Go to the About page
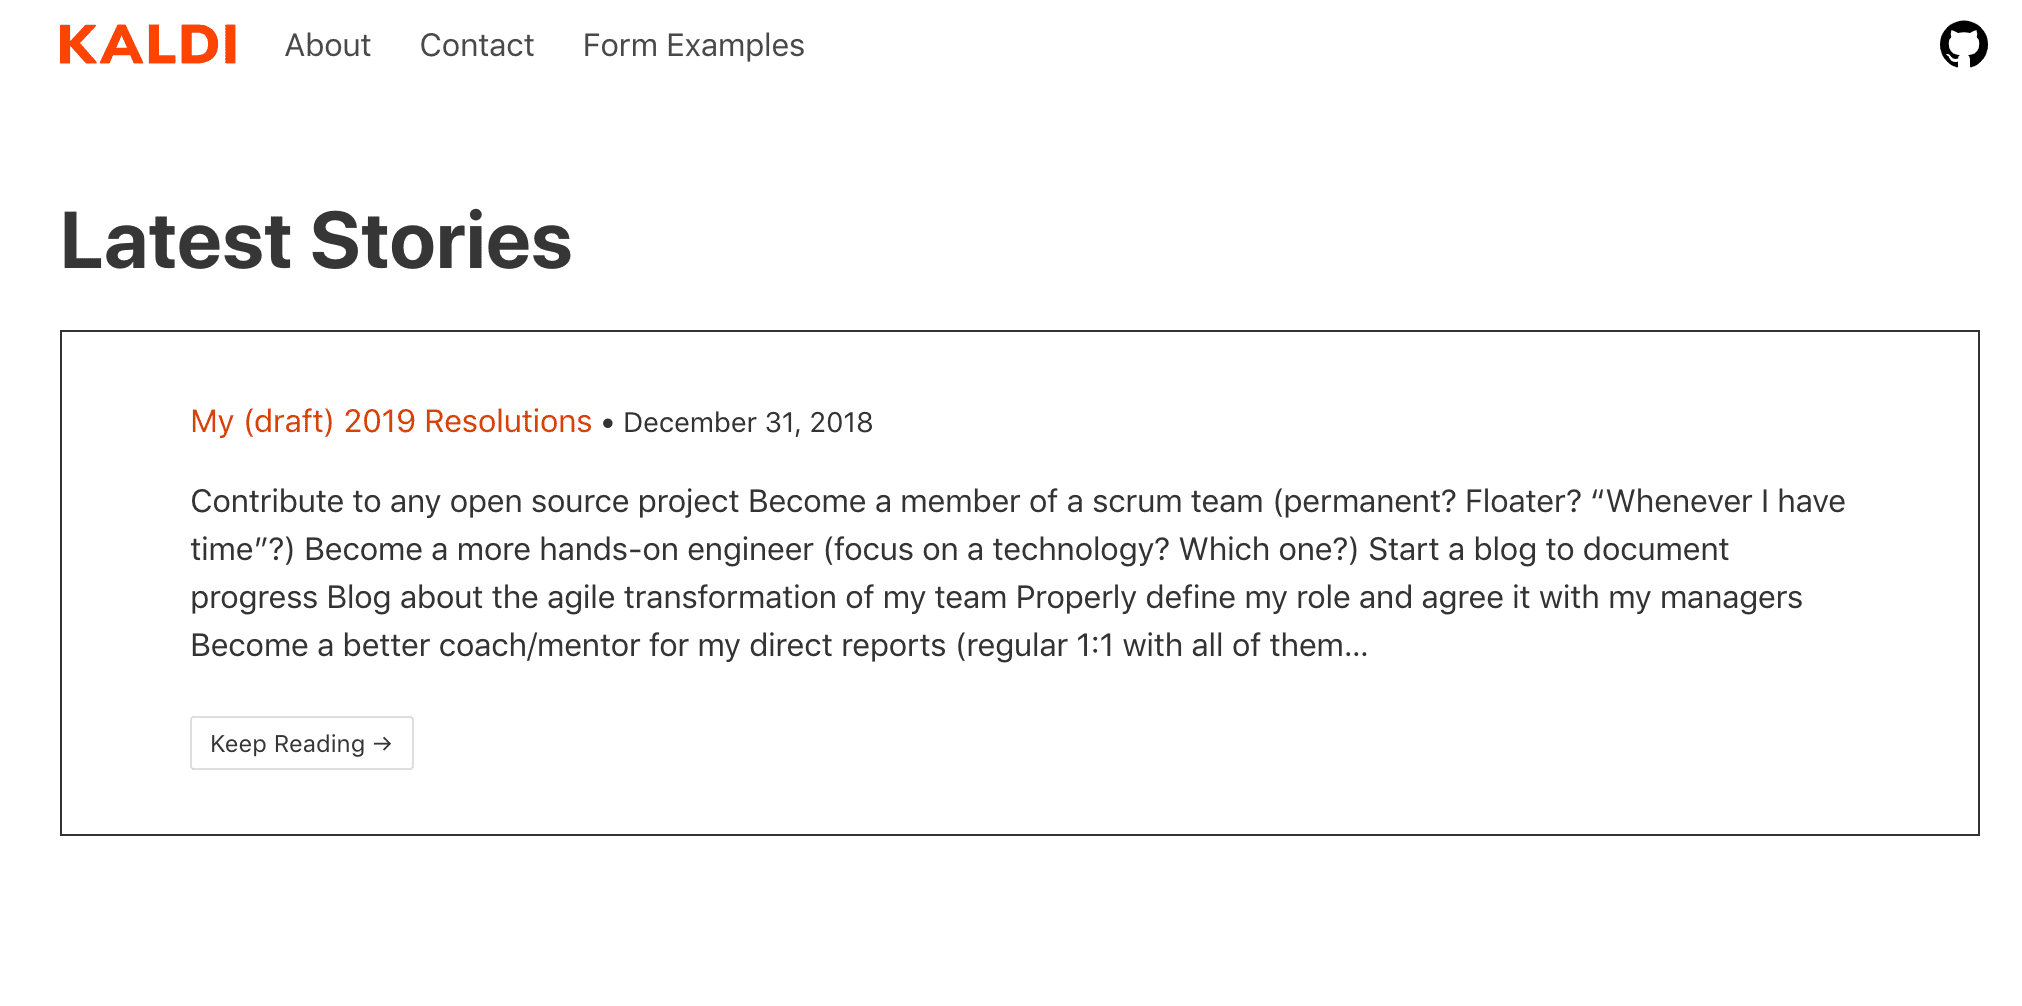 pos(327,45)
